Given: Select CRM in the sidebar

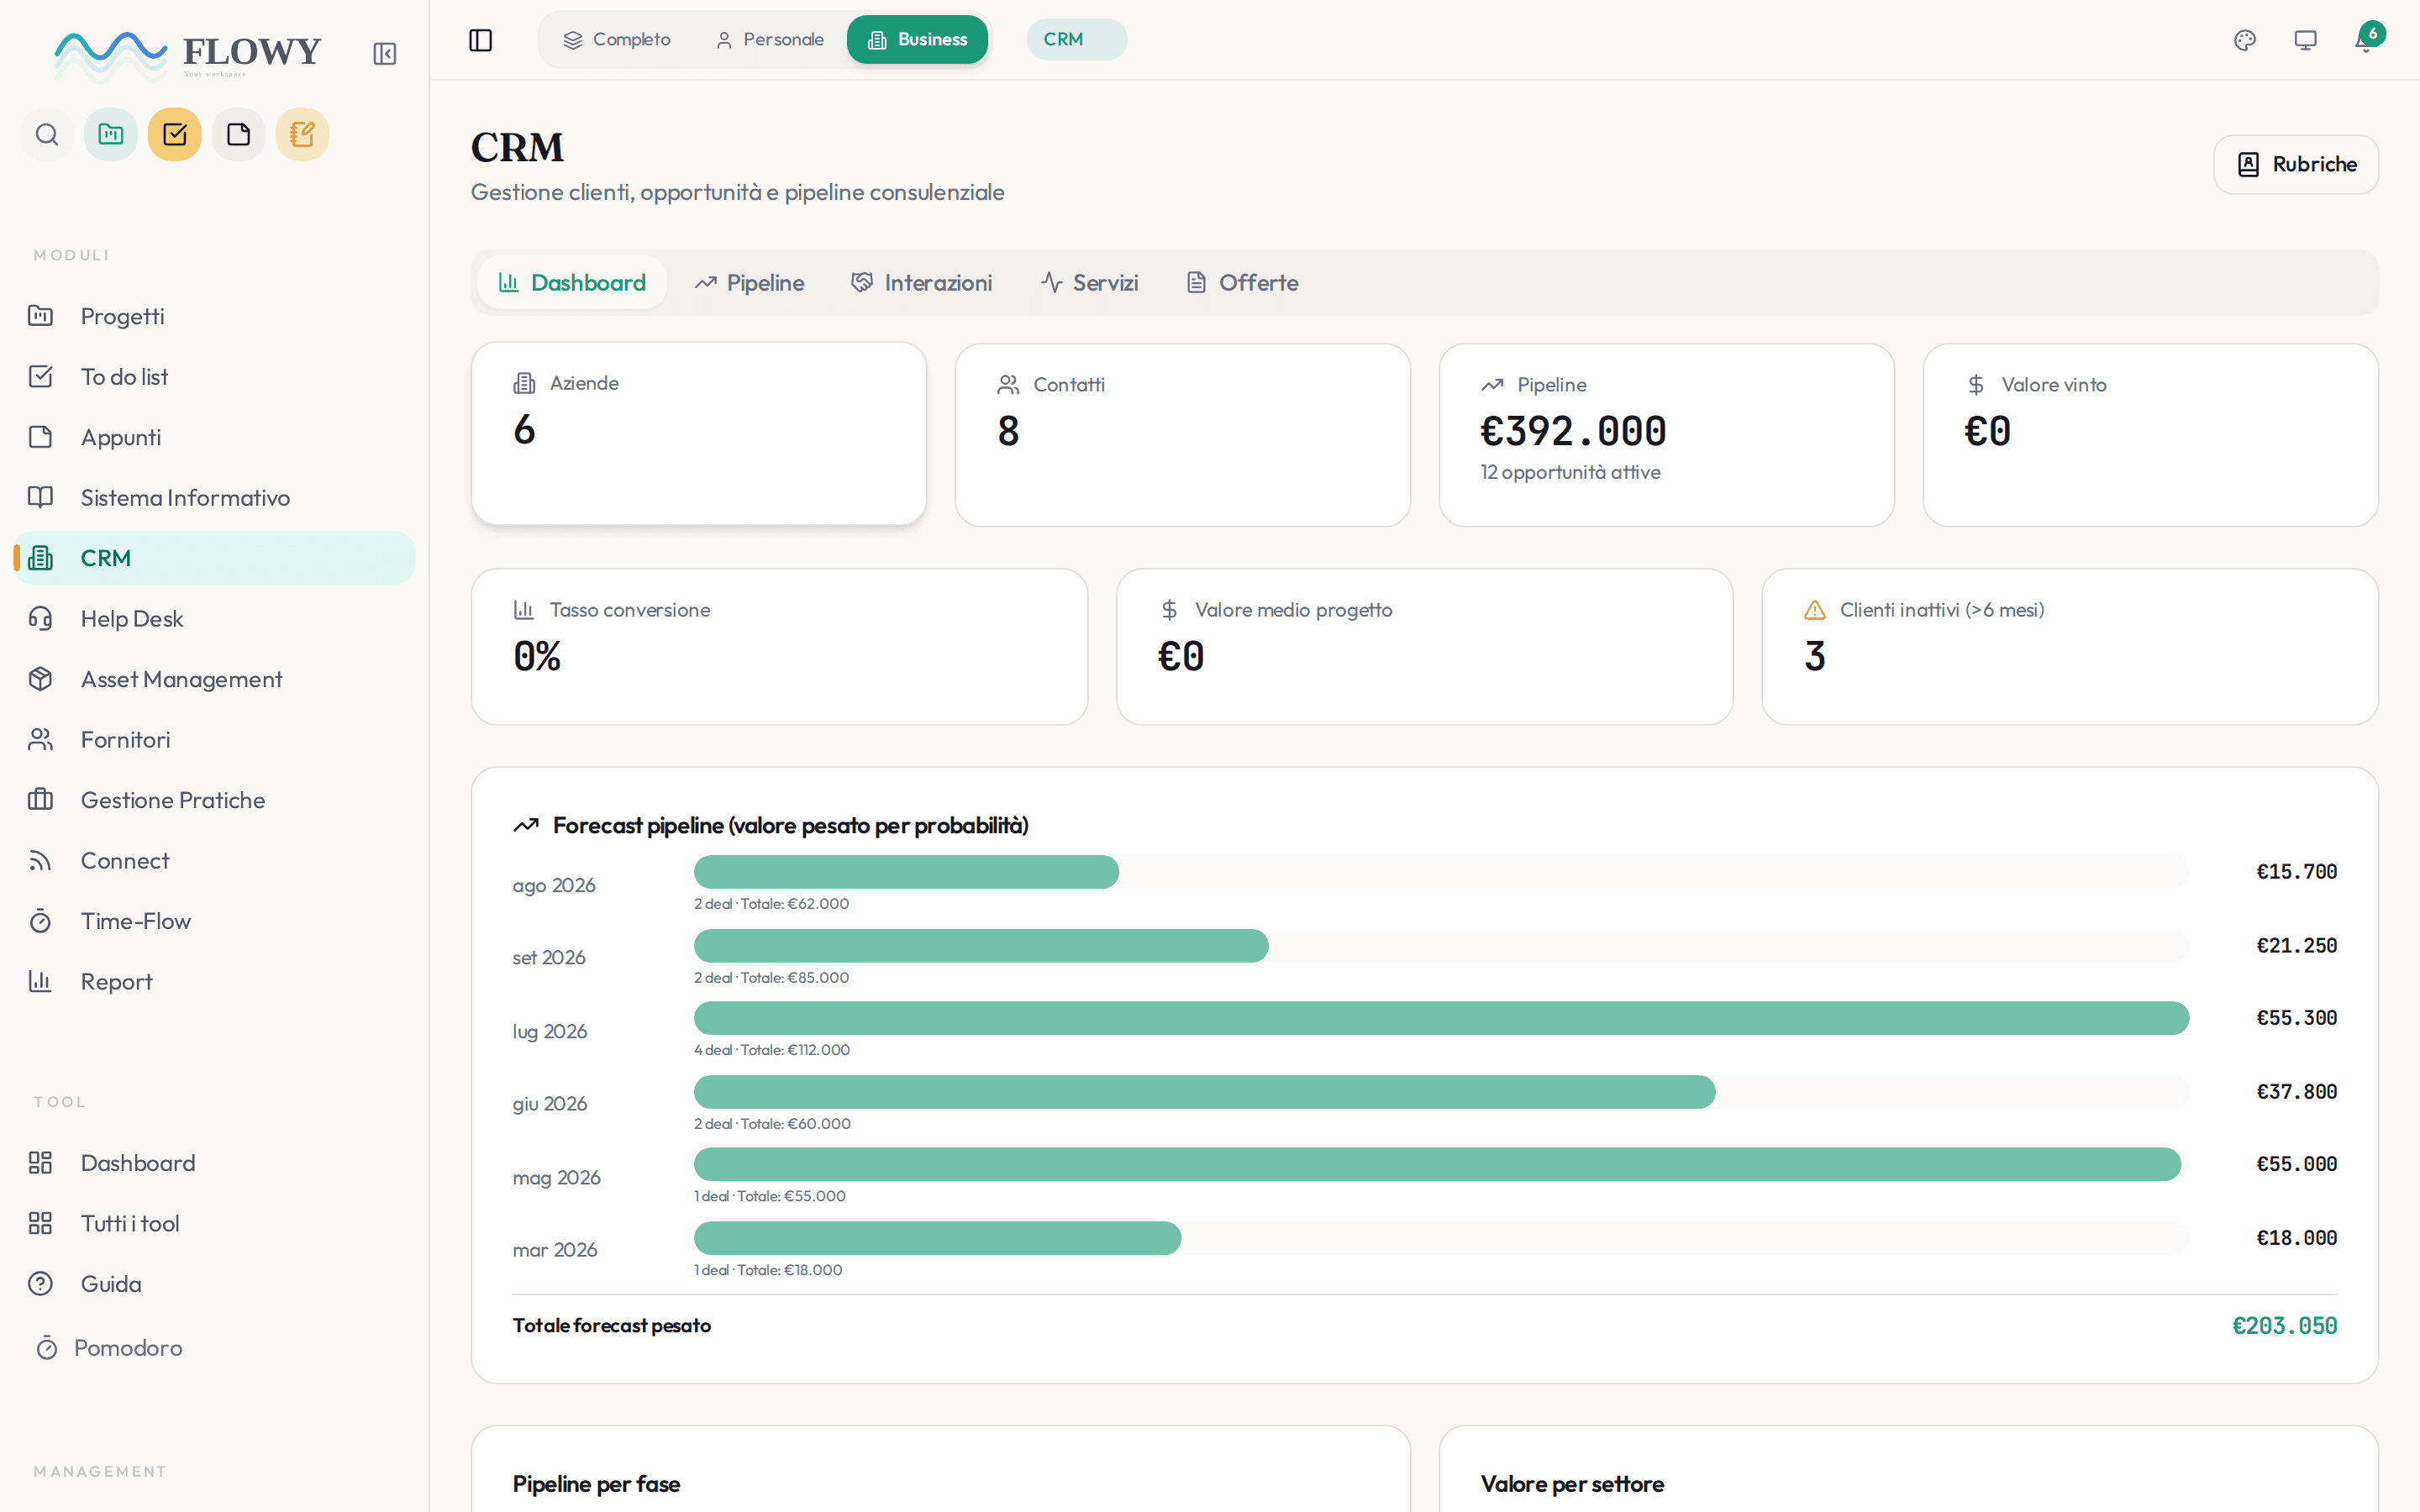Looking at the screenshot, I should coord(214,558).
